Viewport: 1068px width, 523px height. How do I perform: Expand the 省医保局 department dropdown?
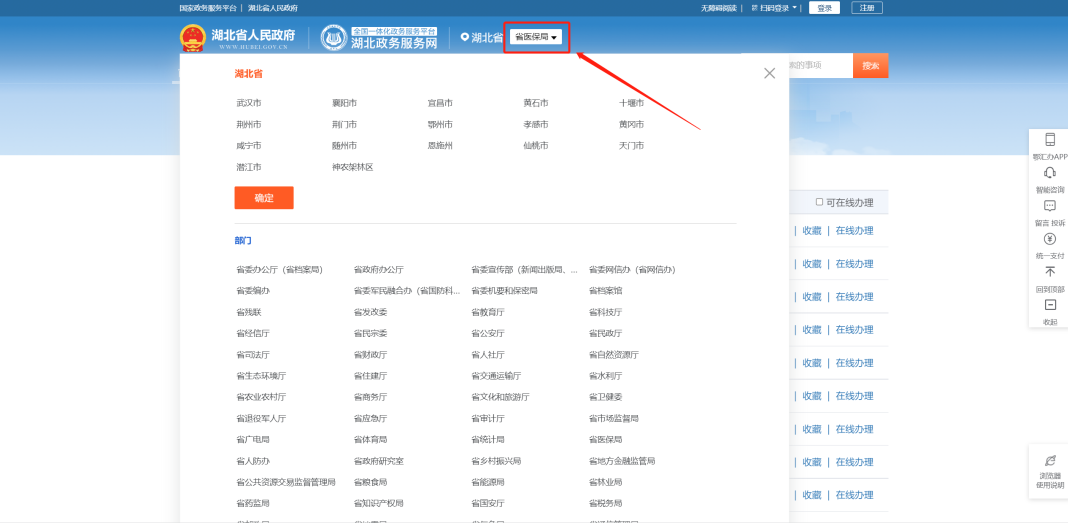pos(536,37)
